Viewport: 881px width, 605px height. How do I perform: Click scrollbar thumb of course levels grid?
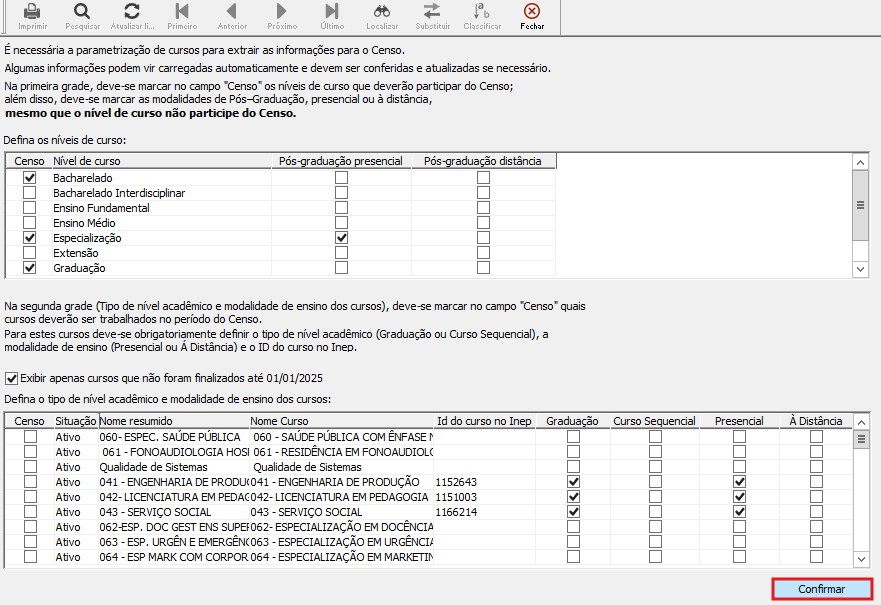(860, 206)
